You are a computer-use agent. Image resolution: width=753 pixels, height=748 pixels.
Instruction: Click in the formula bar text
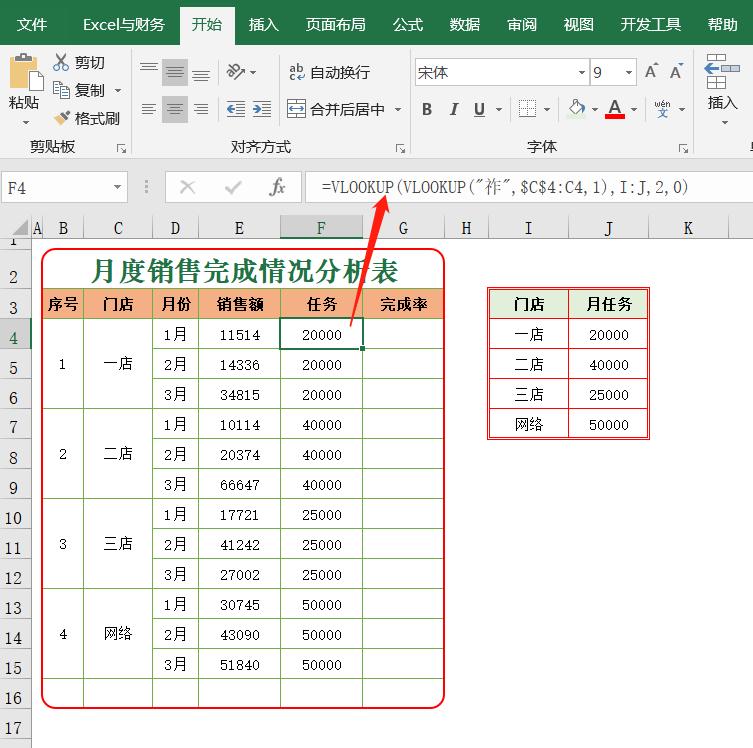[x=504, y=187]
